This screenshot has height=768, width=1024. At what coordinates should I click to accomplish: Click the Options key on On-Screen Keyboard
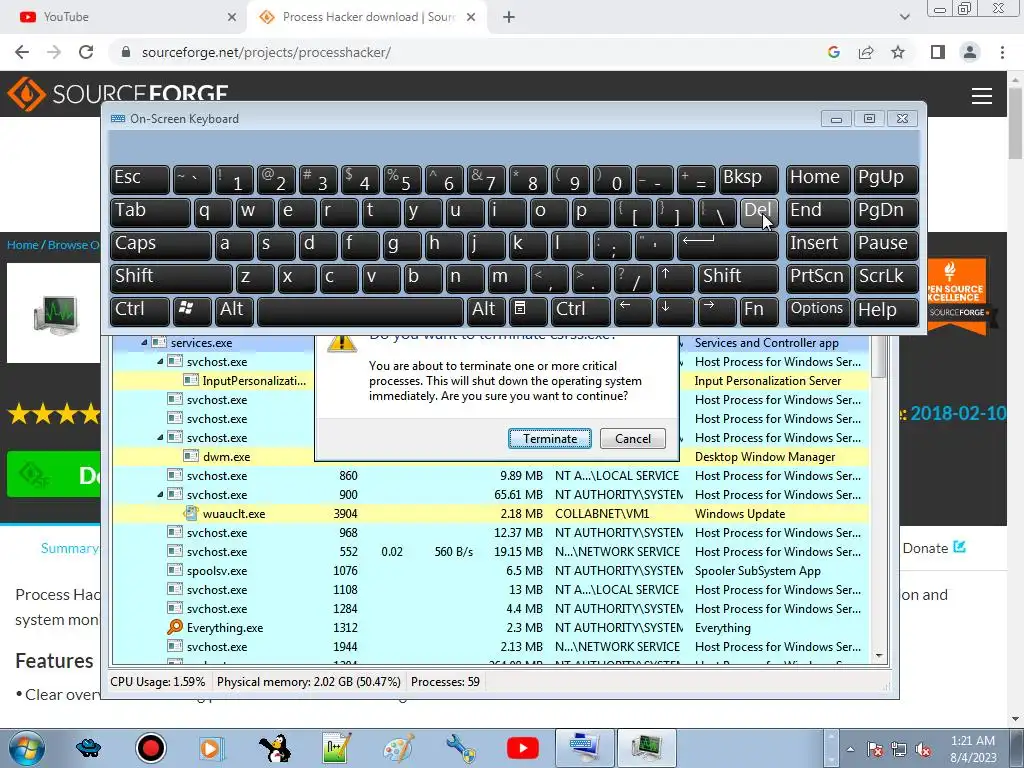[818, 310]
